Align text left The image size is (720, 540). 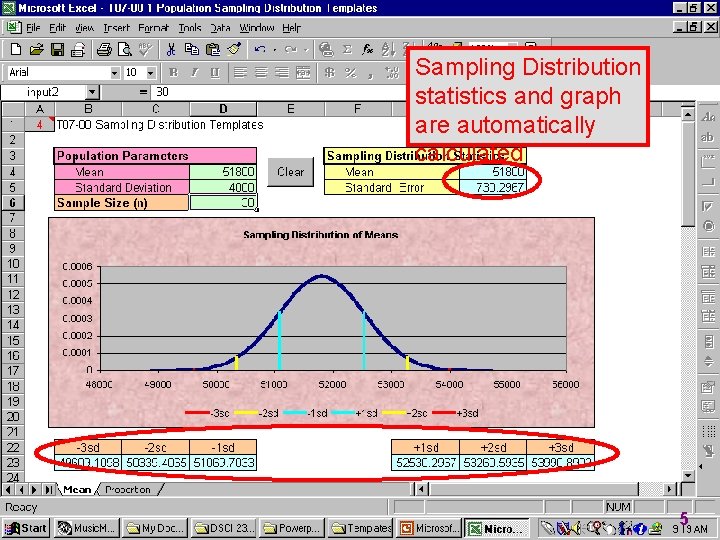240,73
